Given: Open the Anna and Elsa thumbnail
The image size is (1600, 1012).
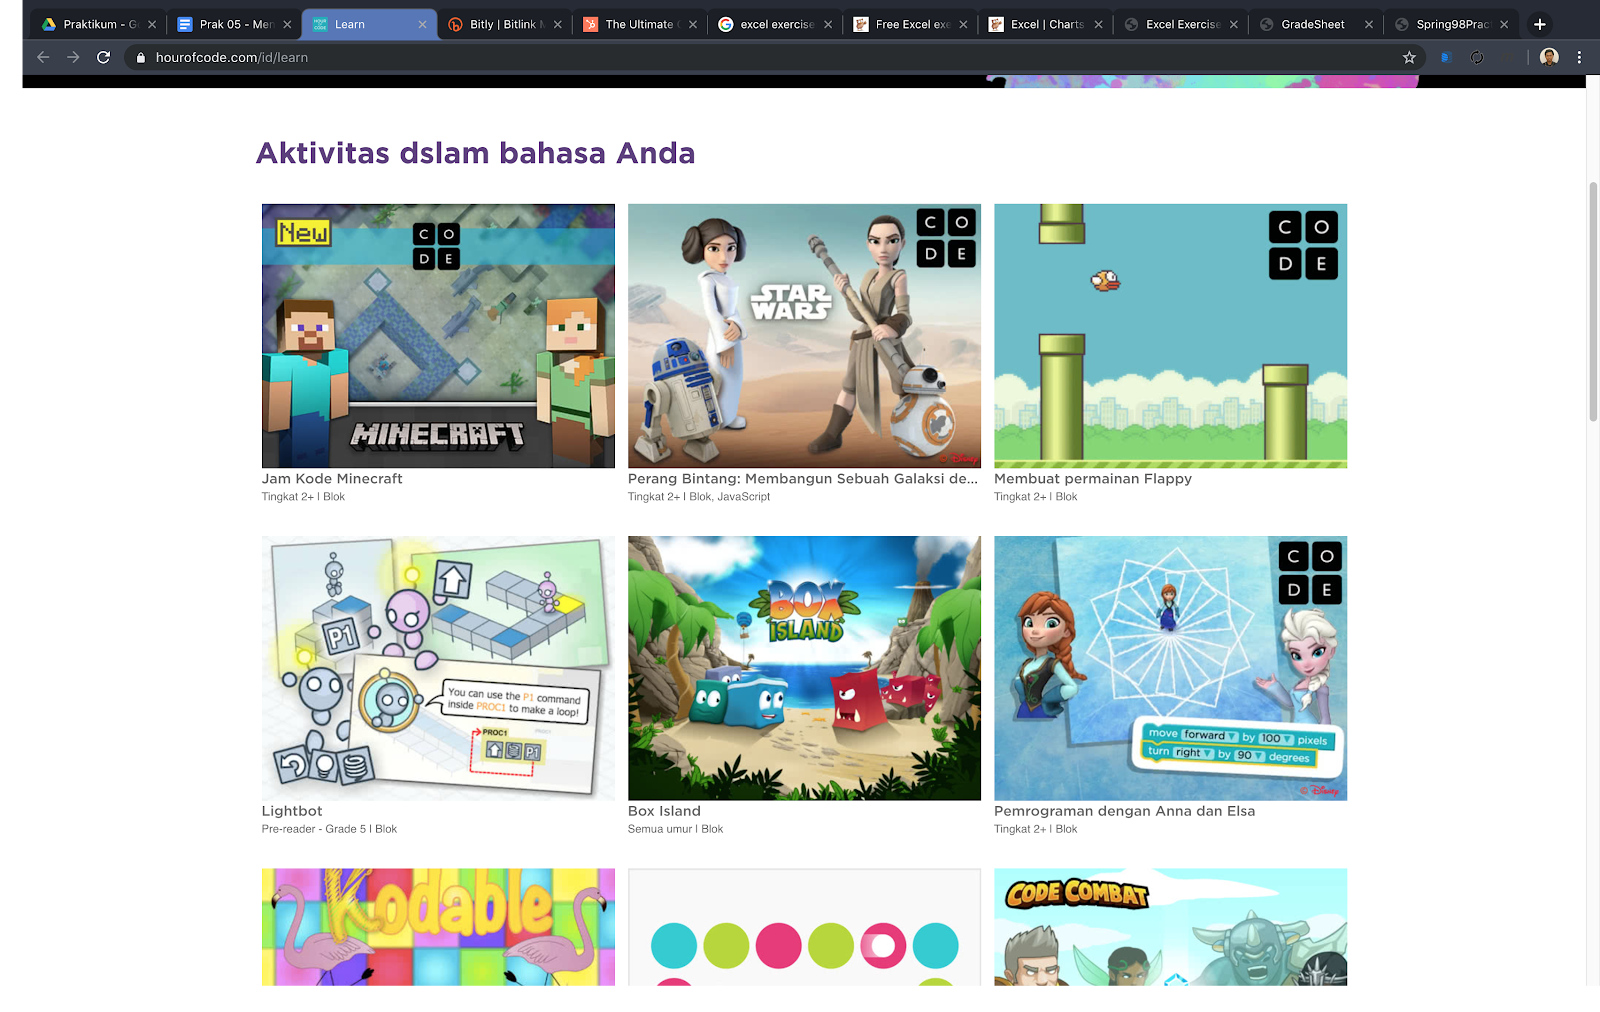Looking at the screenshot, I should click(1170, 668).
